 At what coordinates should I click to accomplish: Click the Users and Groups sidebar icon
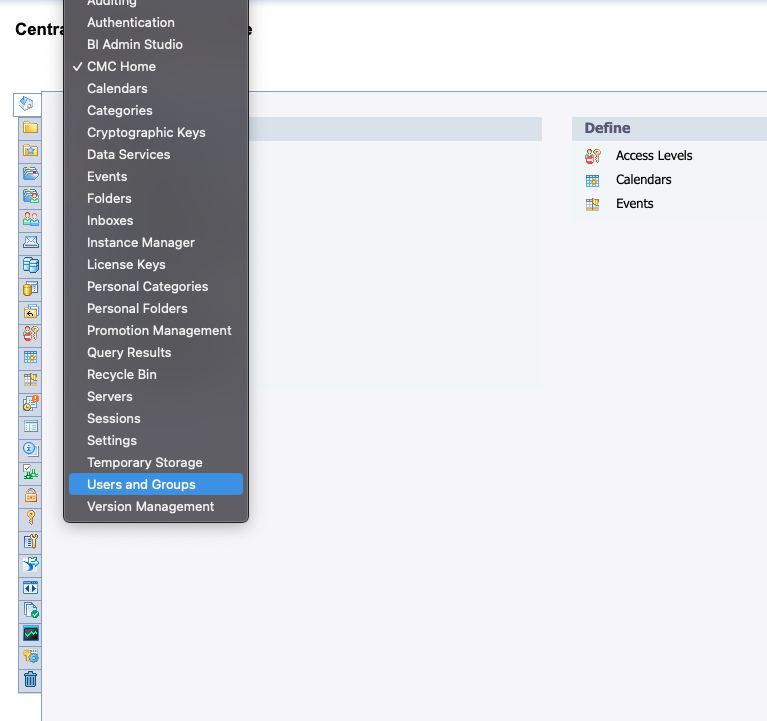pyautogui.click(x=30, y=219)
